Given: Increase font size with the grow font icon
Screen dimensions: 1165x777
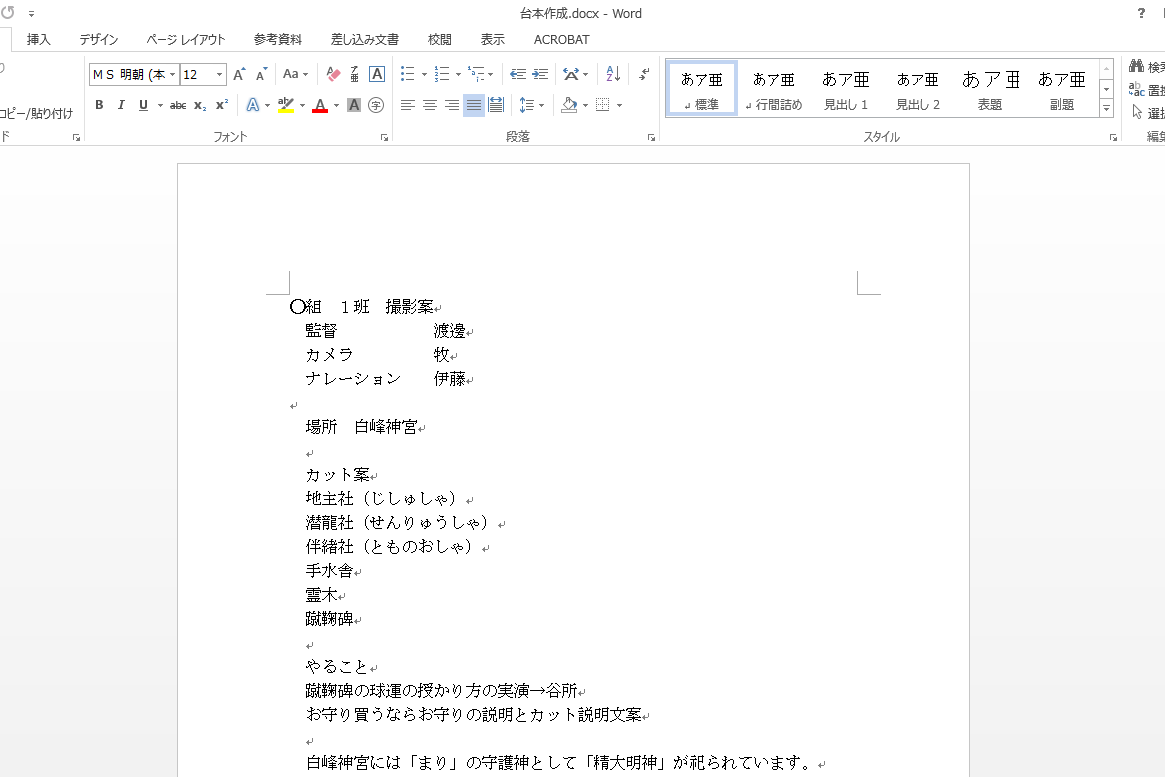Looking at the screenshot, I should click(x=238, y=74).
